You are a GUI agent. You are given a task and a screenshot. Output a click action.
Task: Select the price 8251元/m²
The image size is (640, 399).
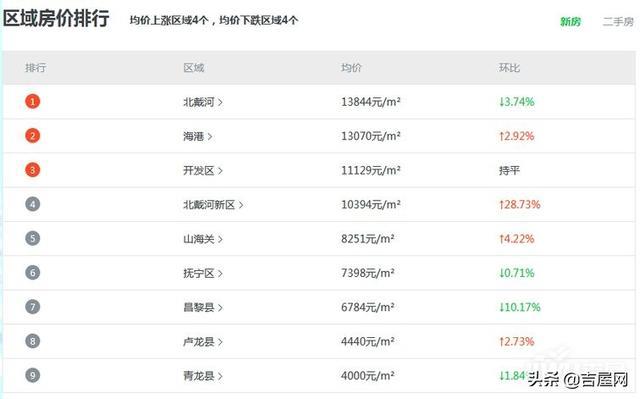(x=368, y=239)
